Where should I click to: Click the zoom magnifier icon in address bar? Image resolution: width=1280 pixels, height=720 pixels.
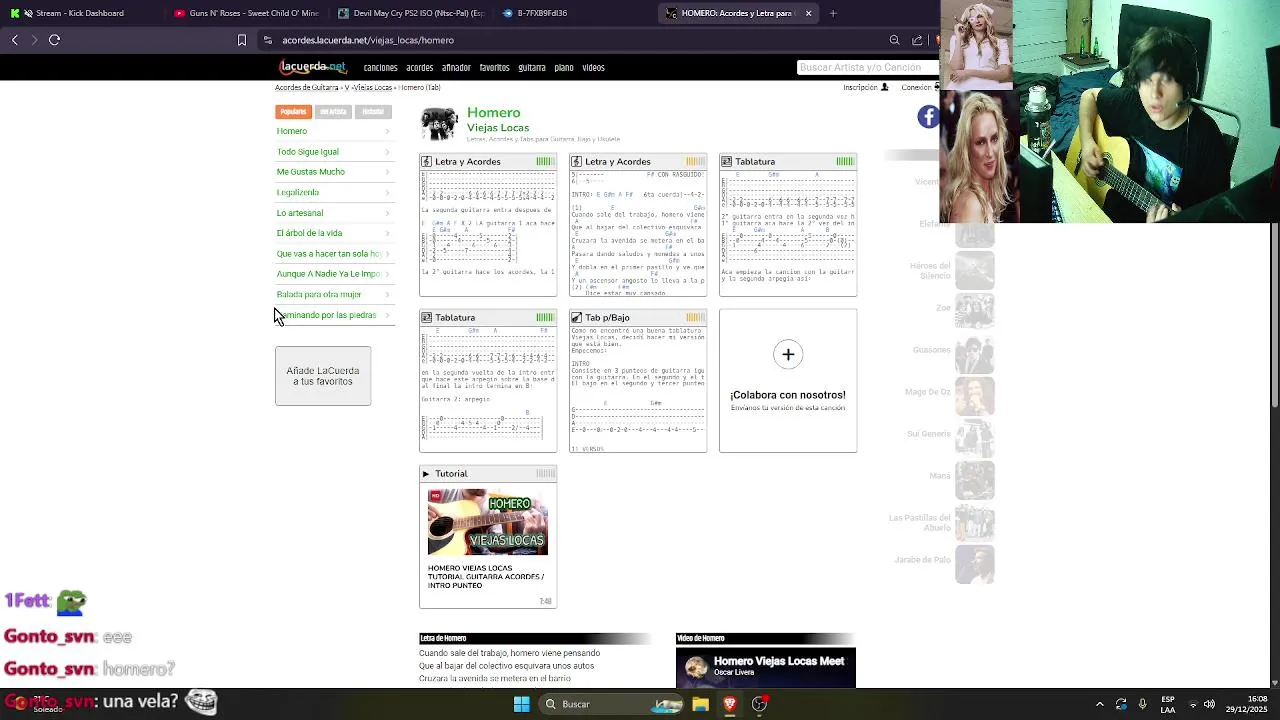pos(894,40)
